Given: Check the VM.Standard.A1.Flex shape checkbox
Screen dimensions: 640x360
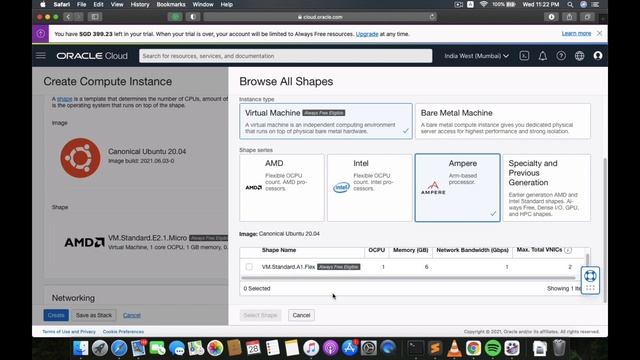Looking at the screenshot, I should click(x=249, y=267).
